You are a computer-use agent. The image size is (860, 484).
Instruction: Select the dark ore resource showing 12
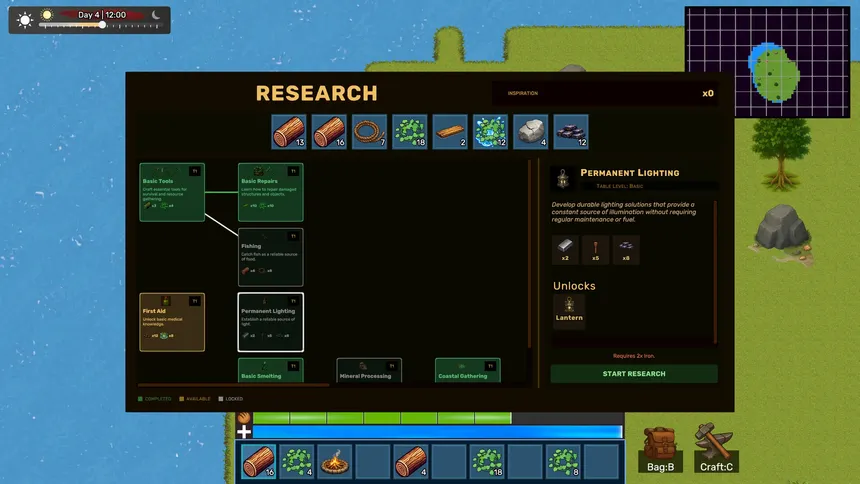tap(571, 132)
